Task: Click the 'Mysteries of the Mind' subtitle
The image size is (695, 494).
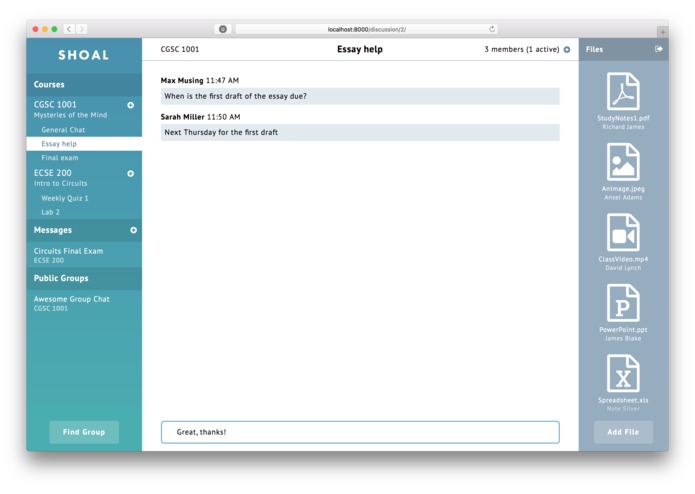Action: point(70,115)
